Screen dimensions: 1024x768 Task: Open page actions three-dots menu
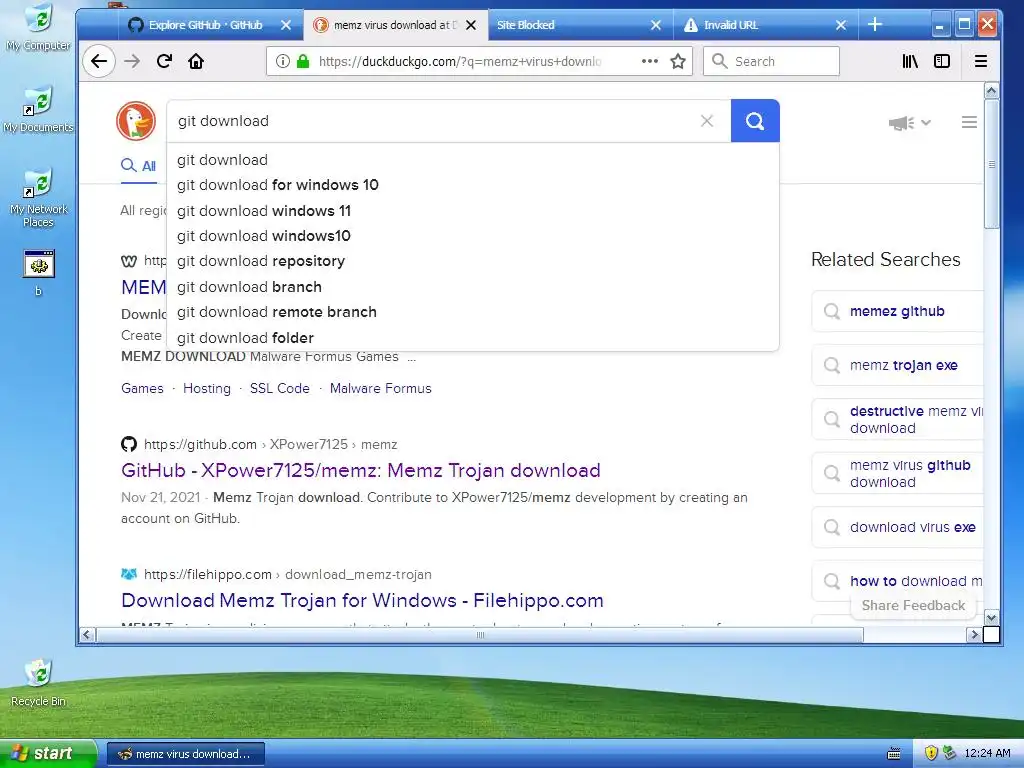[650, 61]
